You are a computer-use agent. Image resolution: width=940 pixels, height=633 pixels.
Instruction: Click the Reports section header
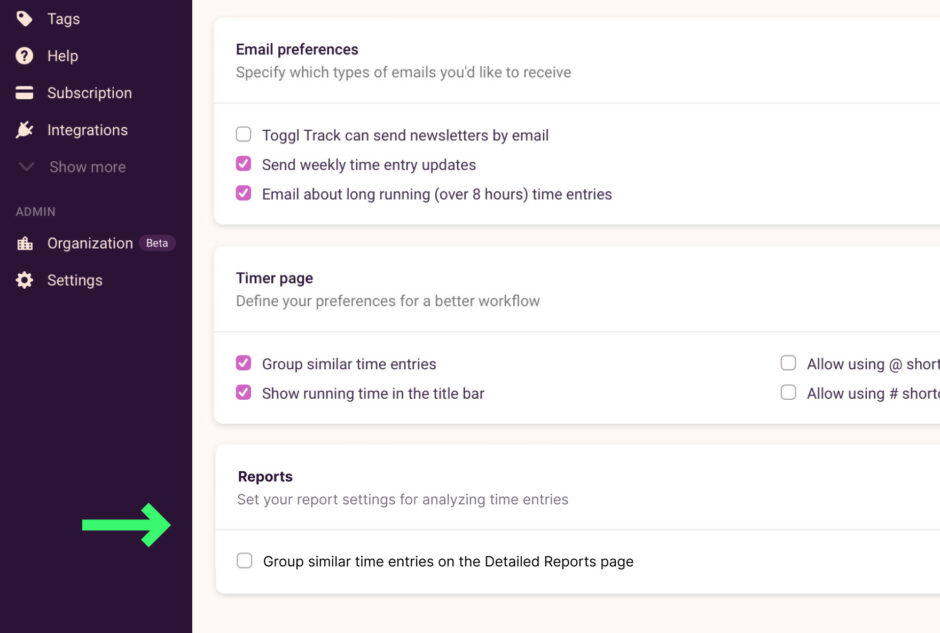tap(265, 476)
